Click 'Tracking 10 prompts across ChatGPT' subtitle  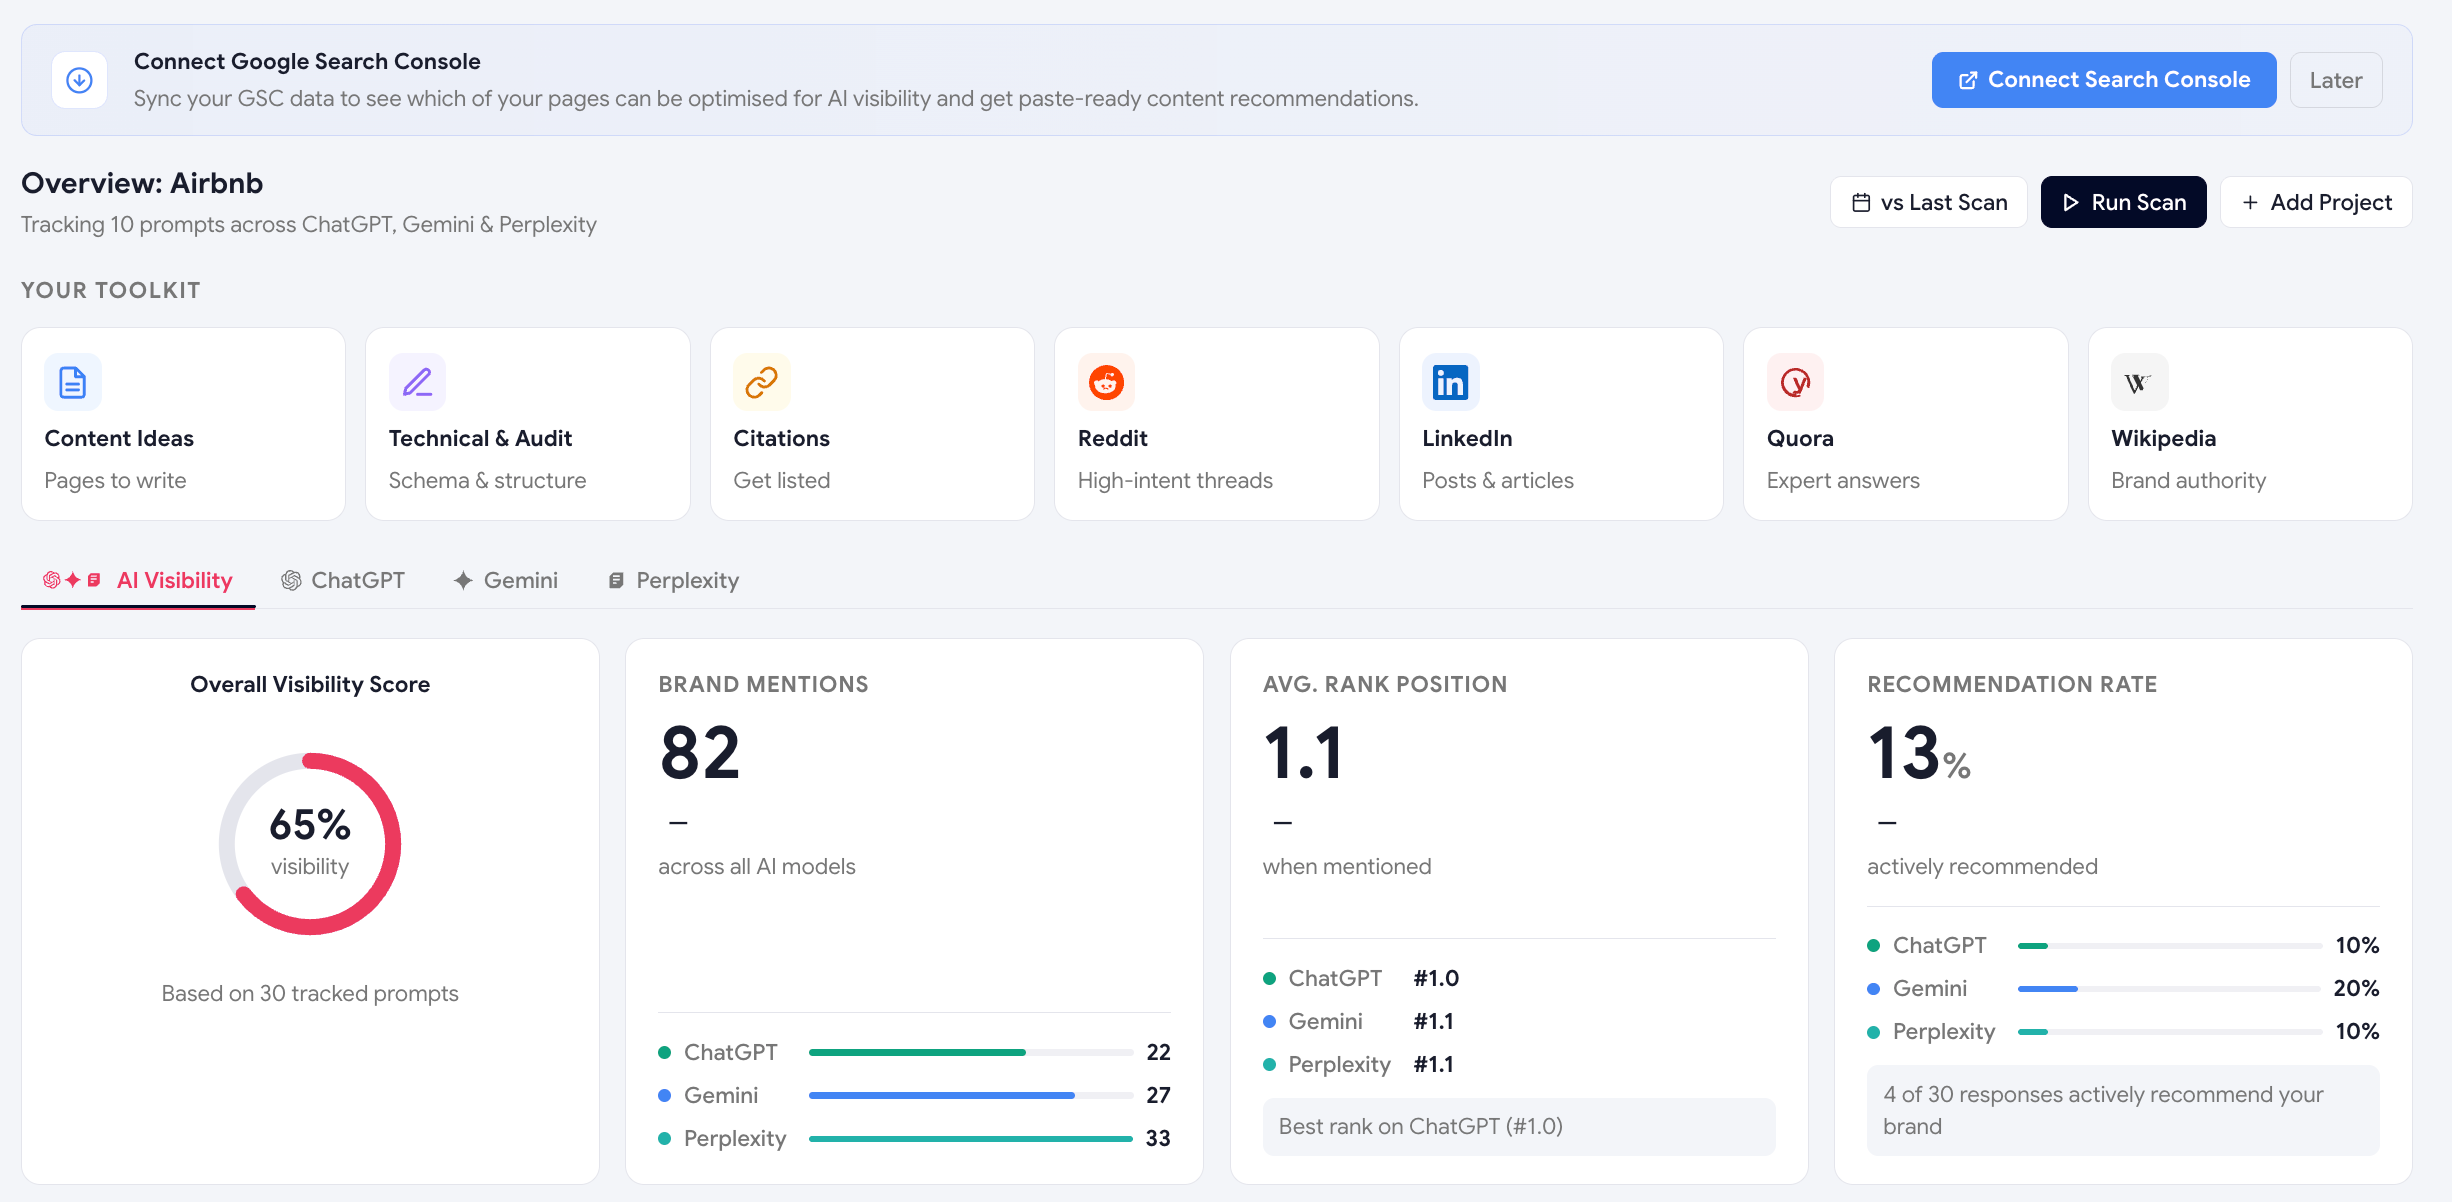(309, 225)
